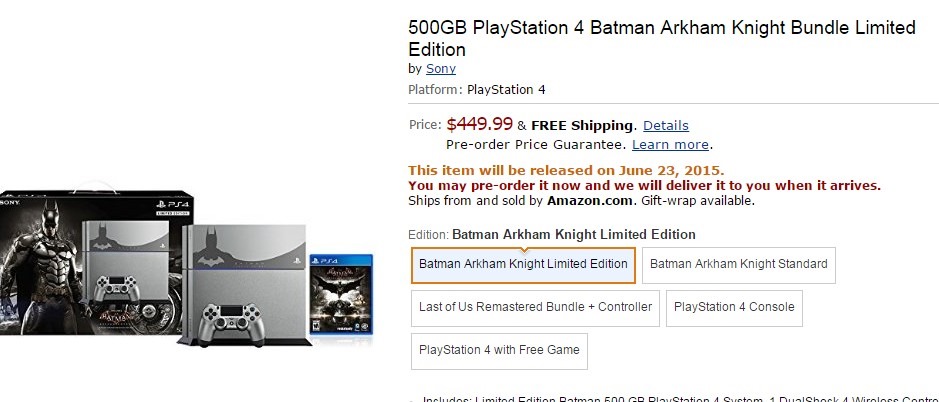The width and height of the screenshot is (939, 402).
Task: Click the $449.99 price
Action: (x=479, y=124)
